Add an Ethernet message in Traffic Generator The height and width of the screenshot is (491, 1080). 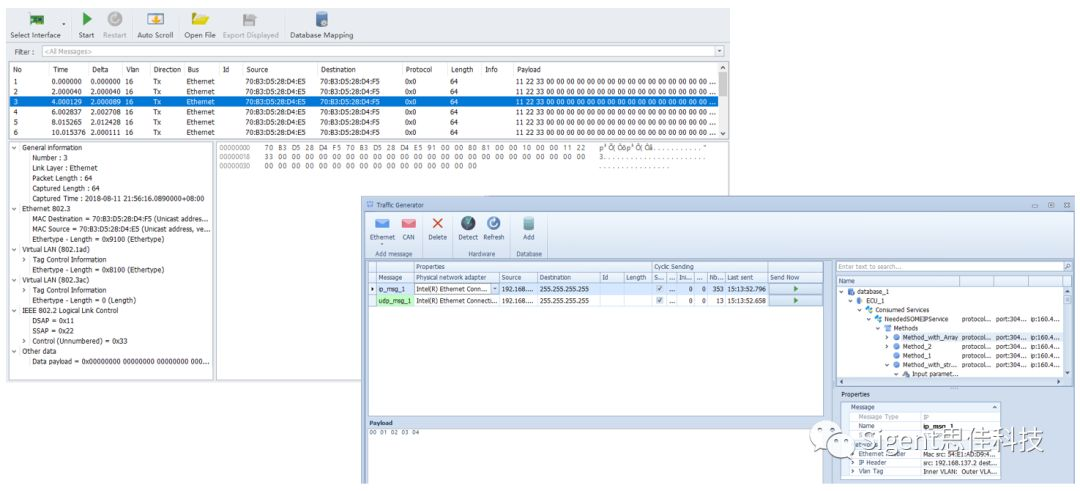(x=382, y=228)
